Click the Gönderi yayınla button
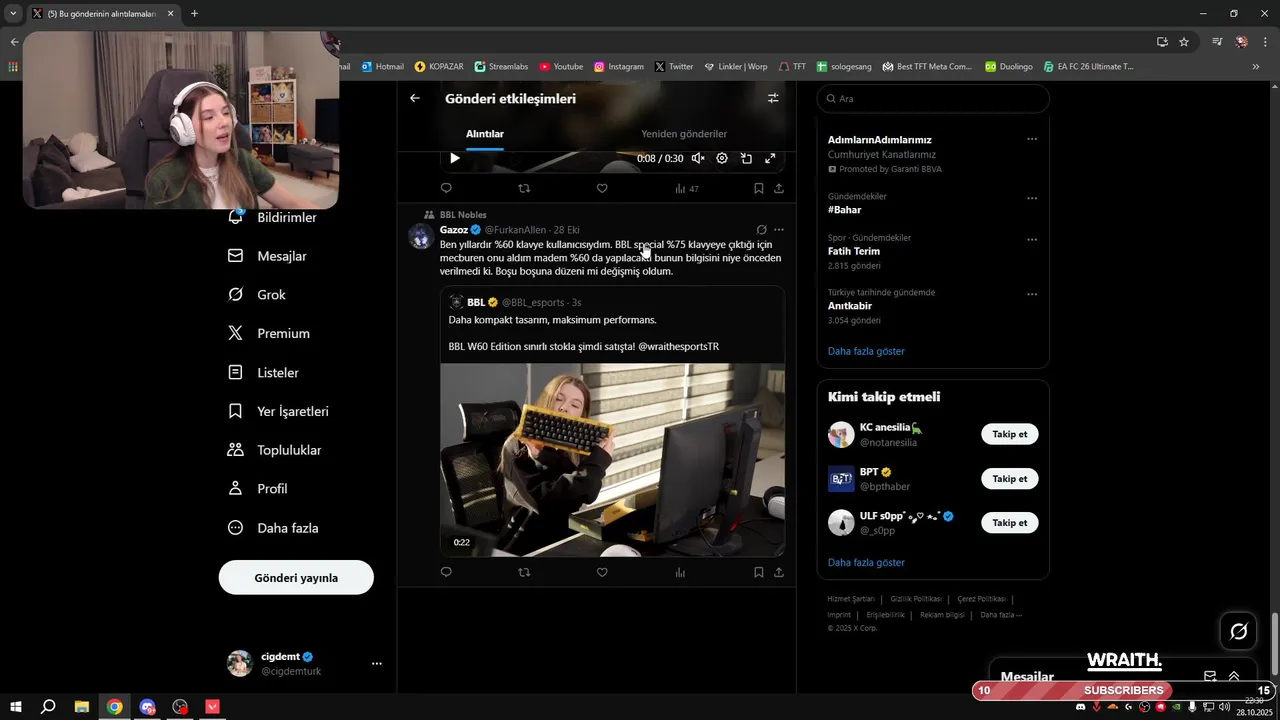Viewport: 1280px width, 720px height. point(296,578)
